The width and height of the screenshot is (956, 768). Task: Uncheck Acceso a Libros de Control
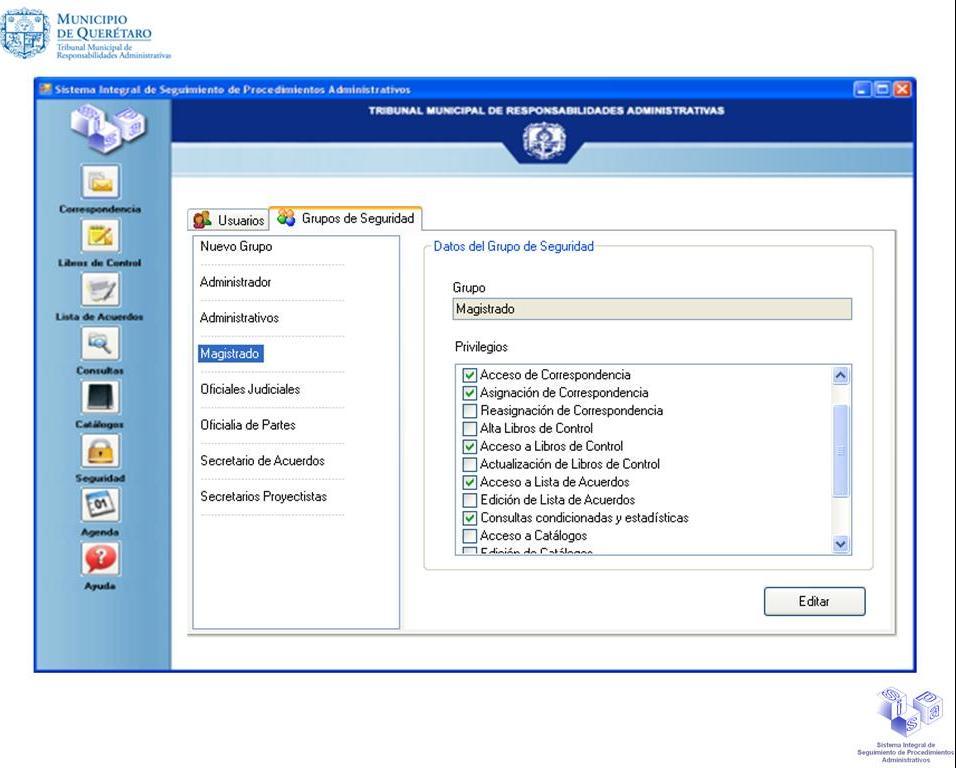[x=469, y=446]
